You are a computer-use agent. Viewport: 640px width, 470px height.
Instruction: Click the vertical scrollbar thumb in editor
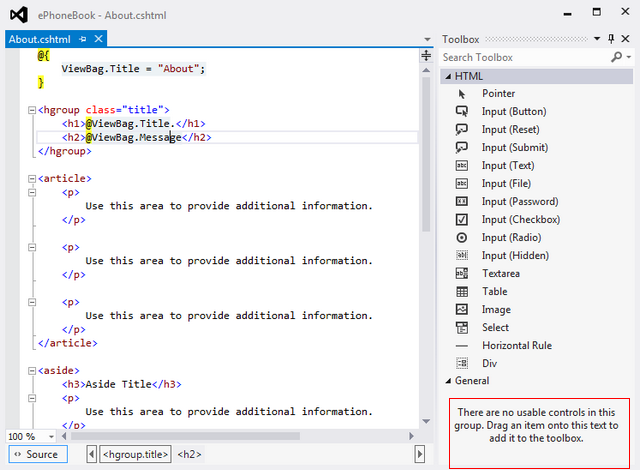tap(426, 154)
